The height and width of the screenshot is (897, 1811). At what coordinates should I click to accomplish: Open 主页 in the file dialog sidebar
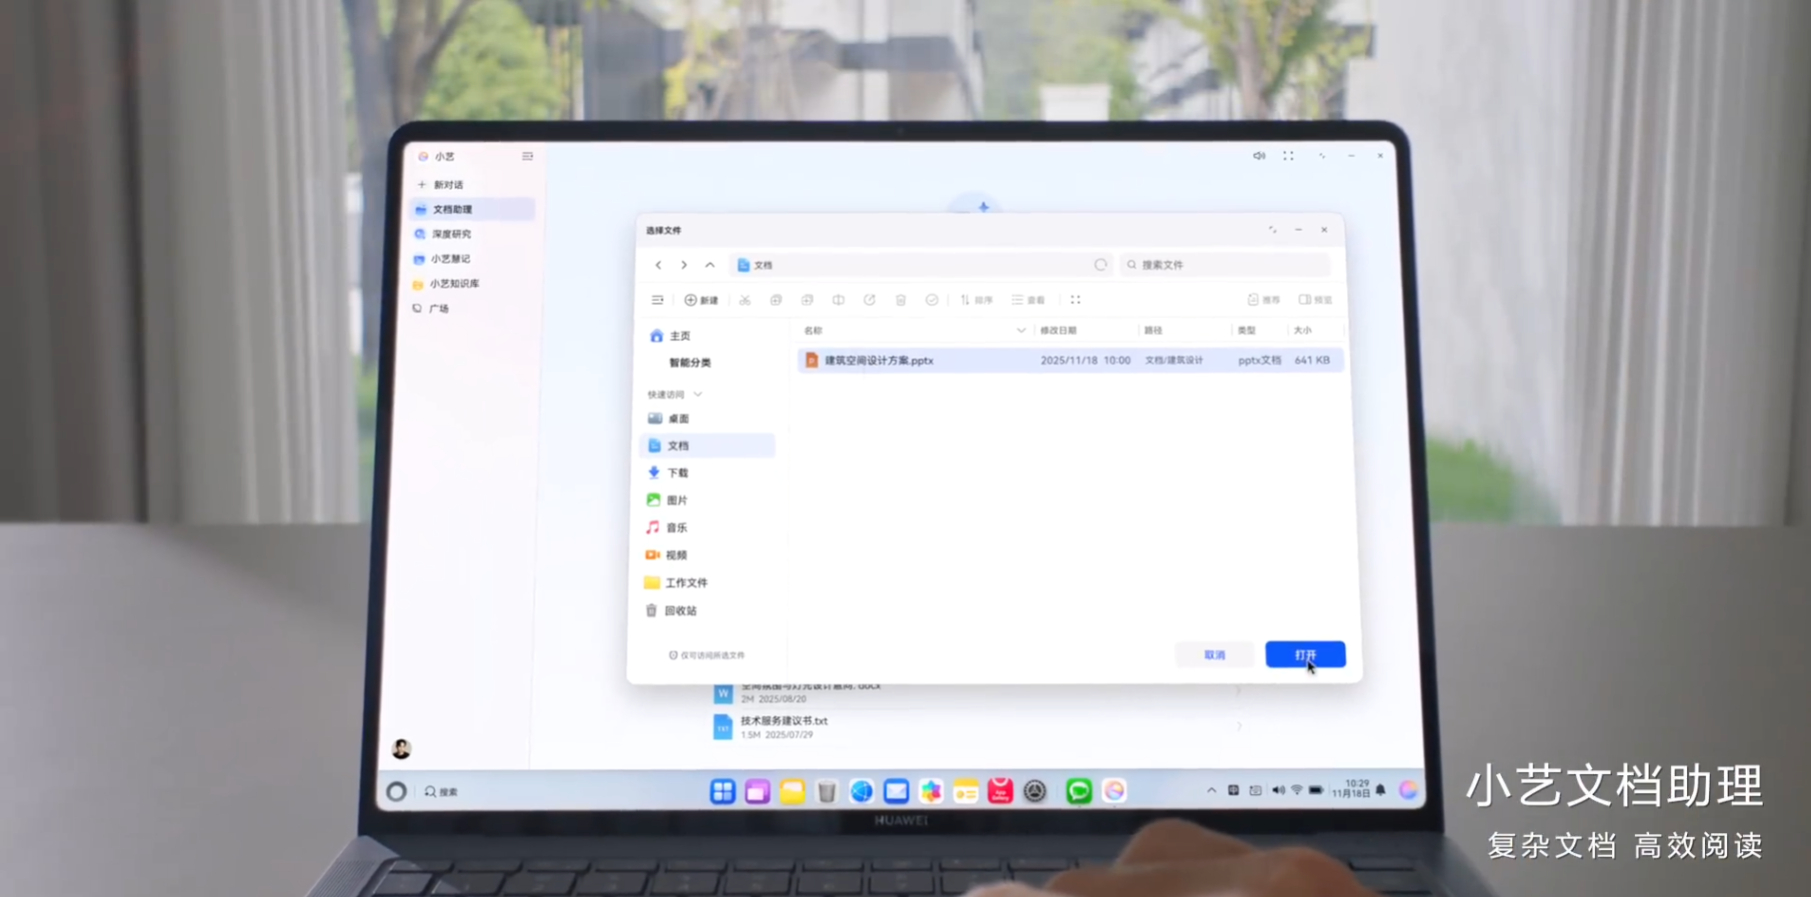[x=670, y=336]
